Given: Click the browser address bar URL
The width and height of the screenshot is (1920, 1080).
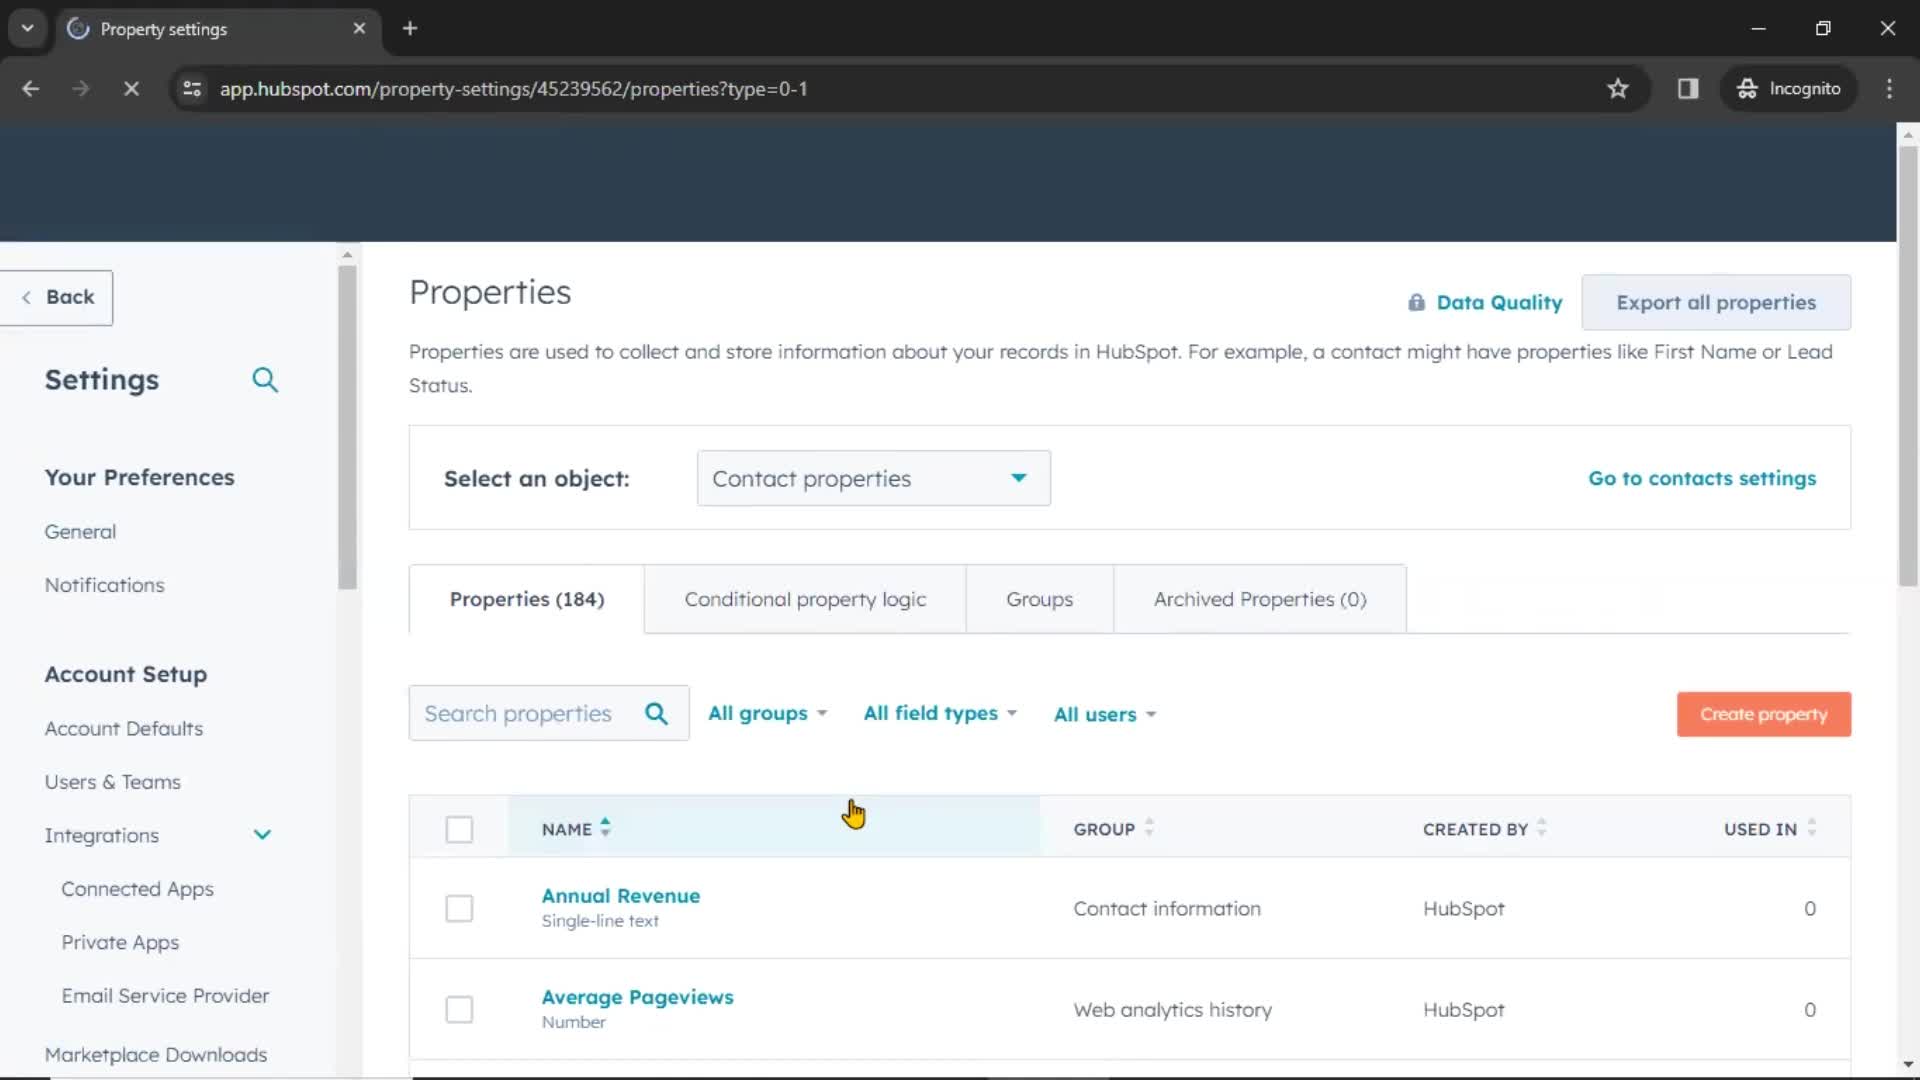Looking at the screenshot, I should (513, 89).
